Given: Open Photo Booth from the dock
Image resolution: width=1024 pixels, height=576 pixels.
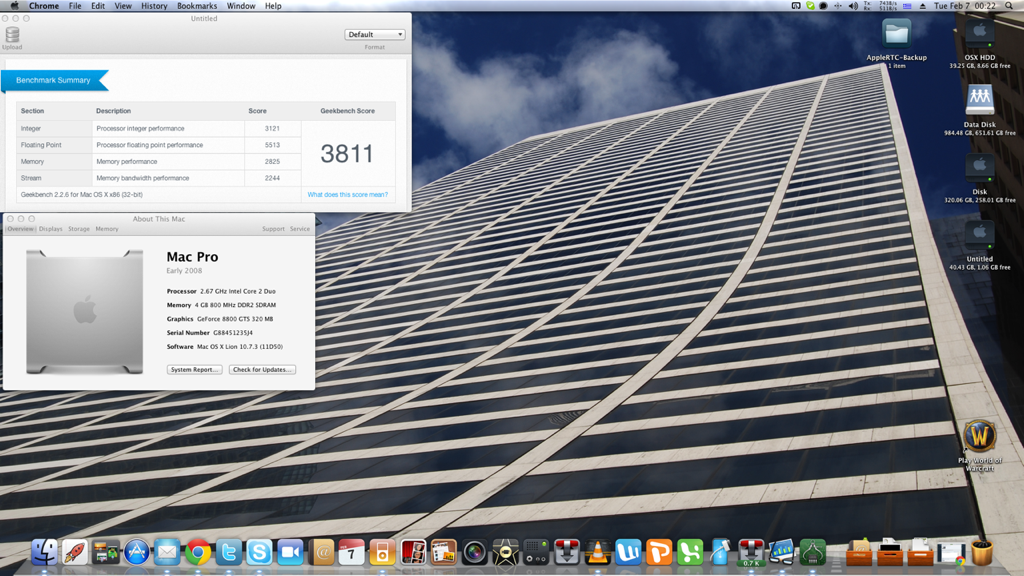Looking at the screenshot, I should point(413,552).
